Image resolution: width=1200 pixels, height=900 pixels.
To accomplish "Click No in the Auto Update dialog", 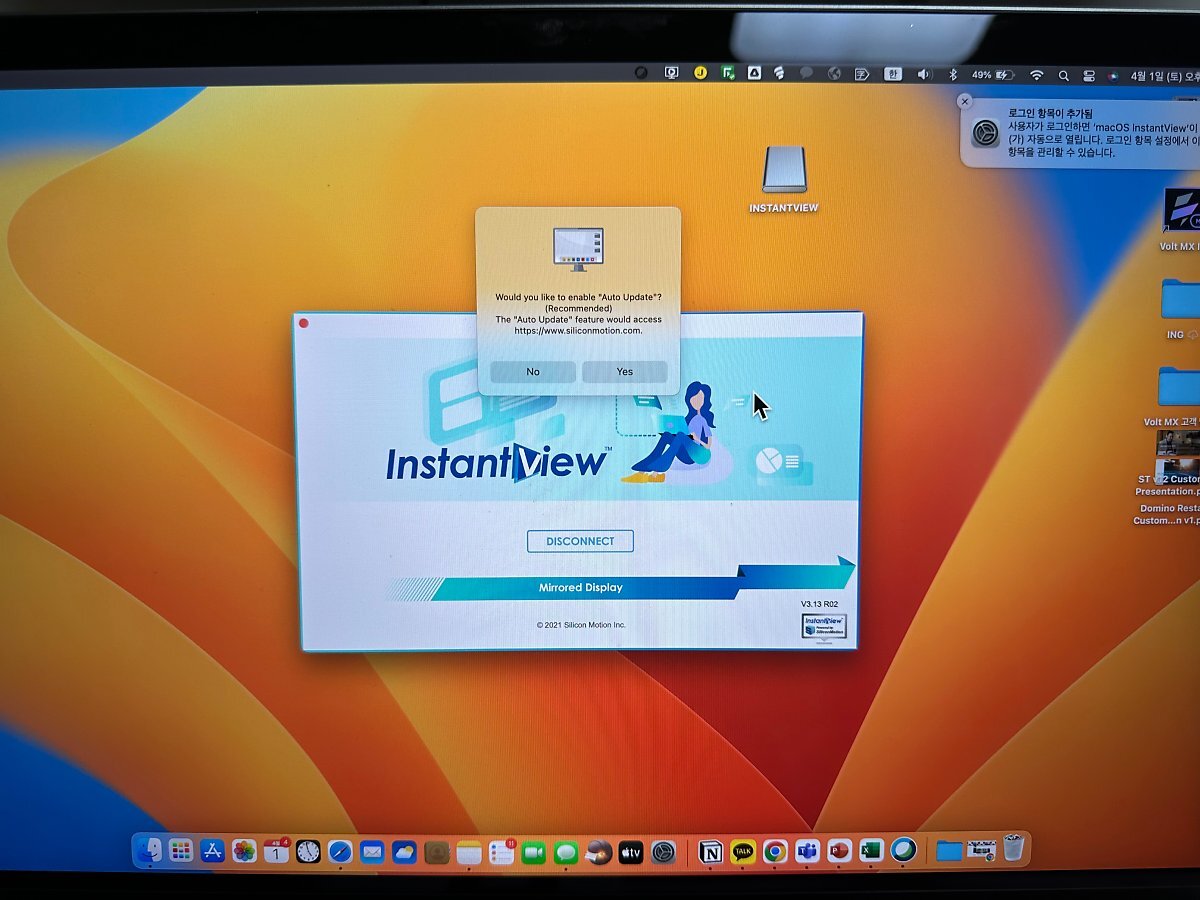I will [533, 372].
